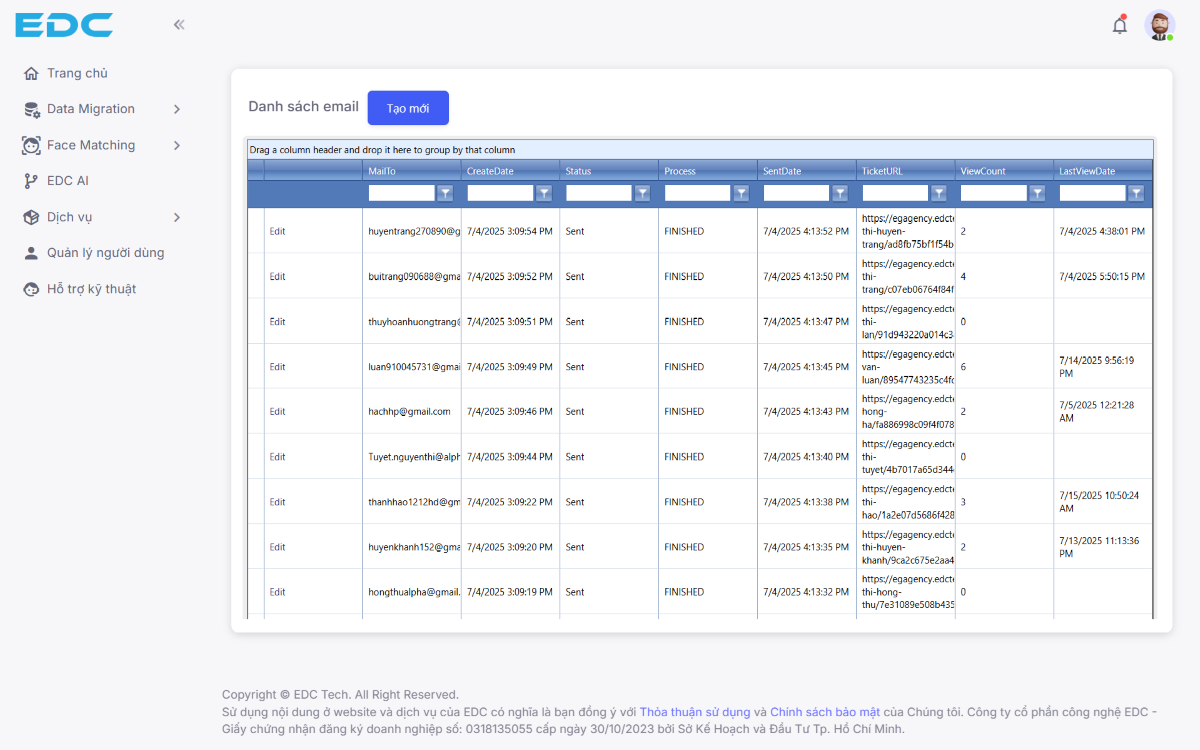Screen dimensions: 1200x750
Task: Open the EDC AI menu item
Action: [x=68, y=181]
